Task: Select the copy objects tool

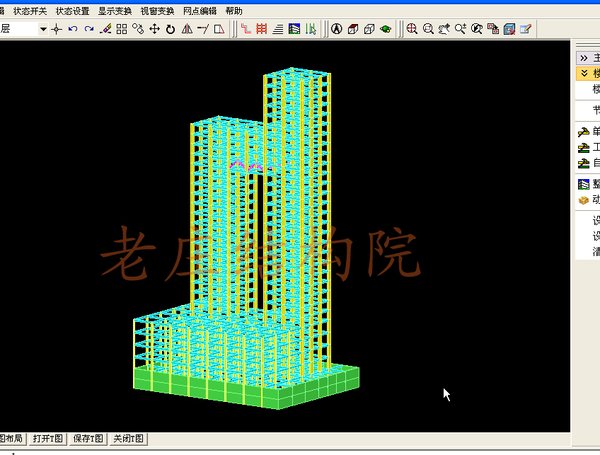Action: point(138,29)
